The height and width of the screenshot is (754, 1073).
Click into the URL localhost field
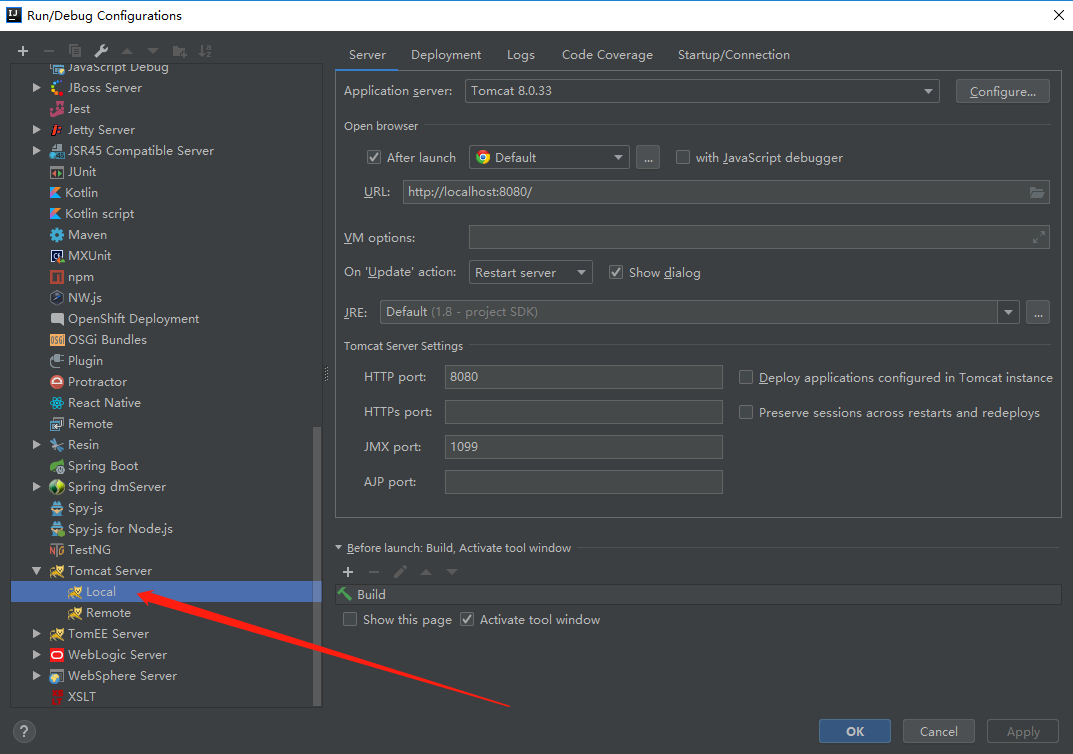tap(726, 192)
